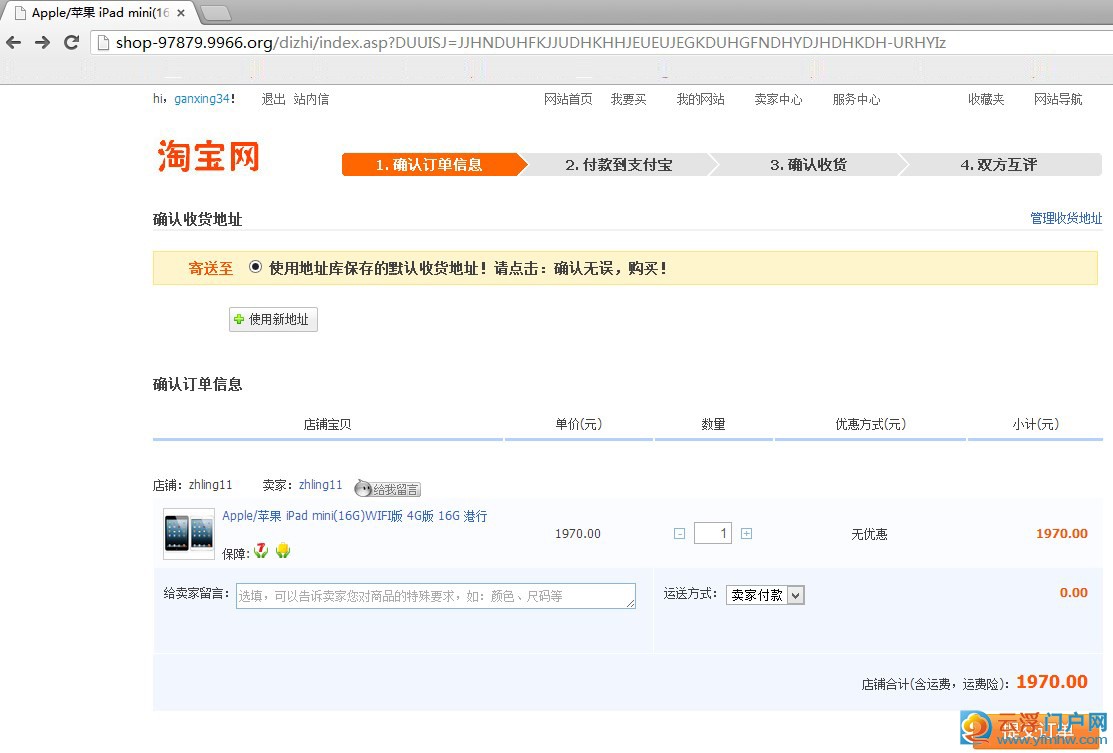Click the 7-day return guarantee icon

[x=260, y=549]
